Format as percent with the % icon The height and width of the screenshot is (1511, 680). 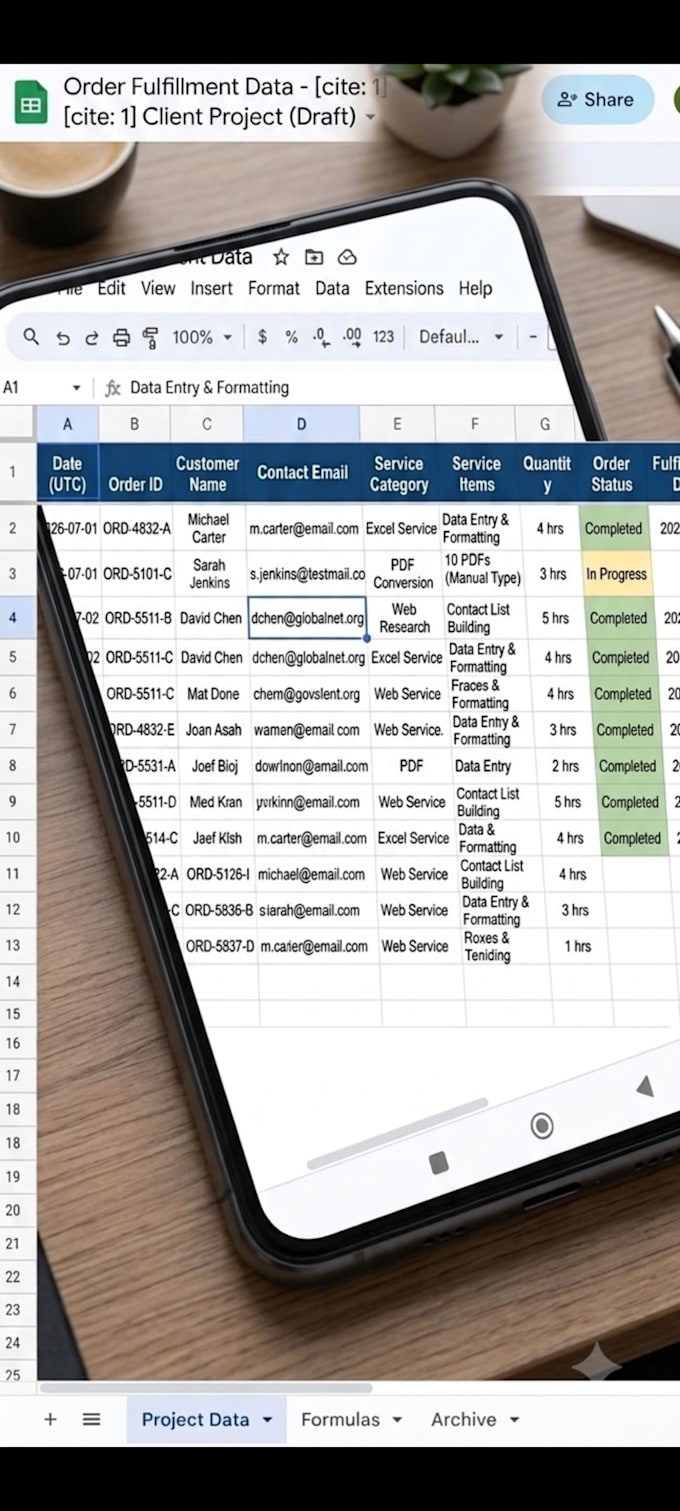pyautogui.click(x=291, y=337)
